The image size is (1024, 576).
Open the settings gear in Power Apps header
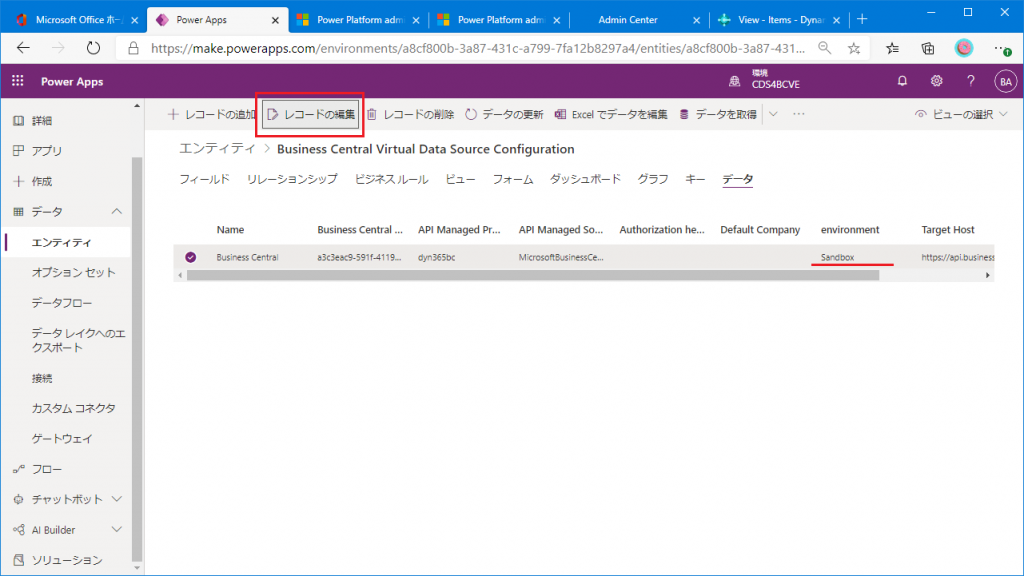[x=936, y=81]
